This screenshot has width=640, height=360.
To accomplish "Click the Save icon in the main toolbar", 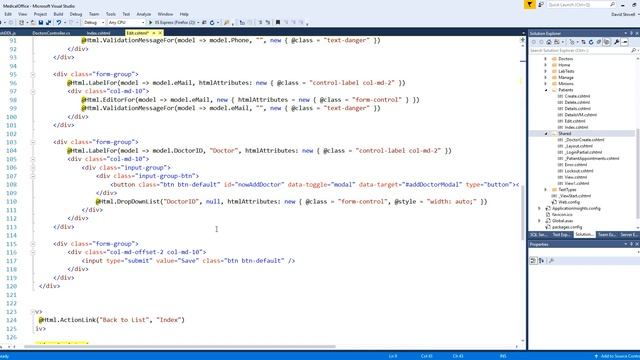I will [41, 22].
